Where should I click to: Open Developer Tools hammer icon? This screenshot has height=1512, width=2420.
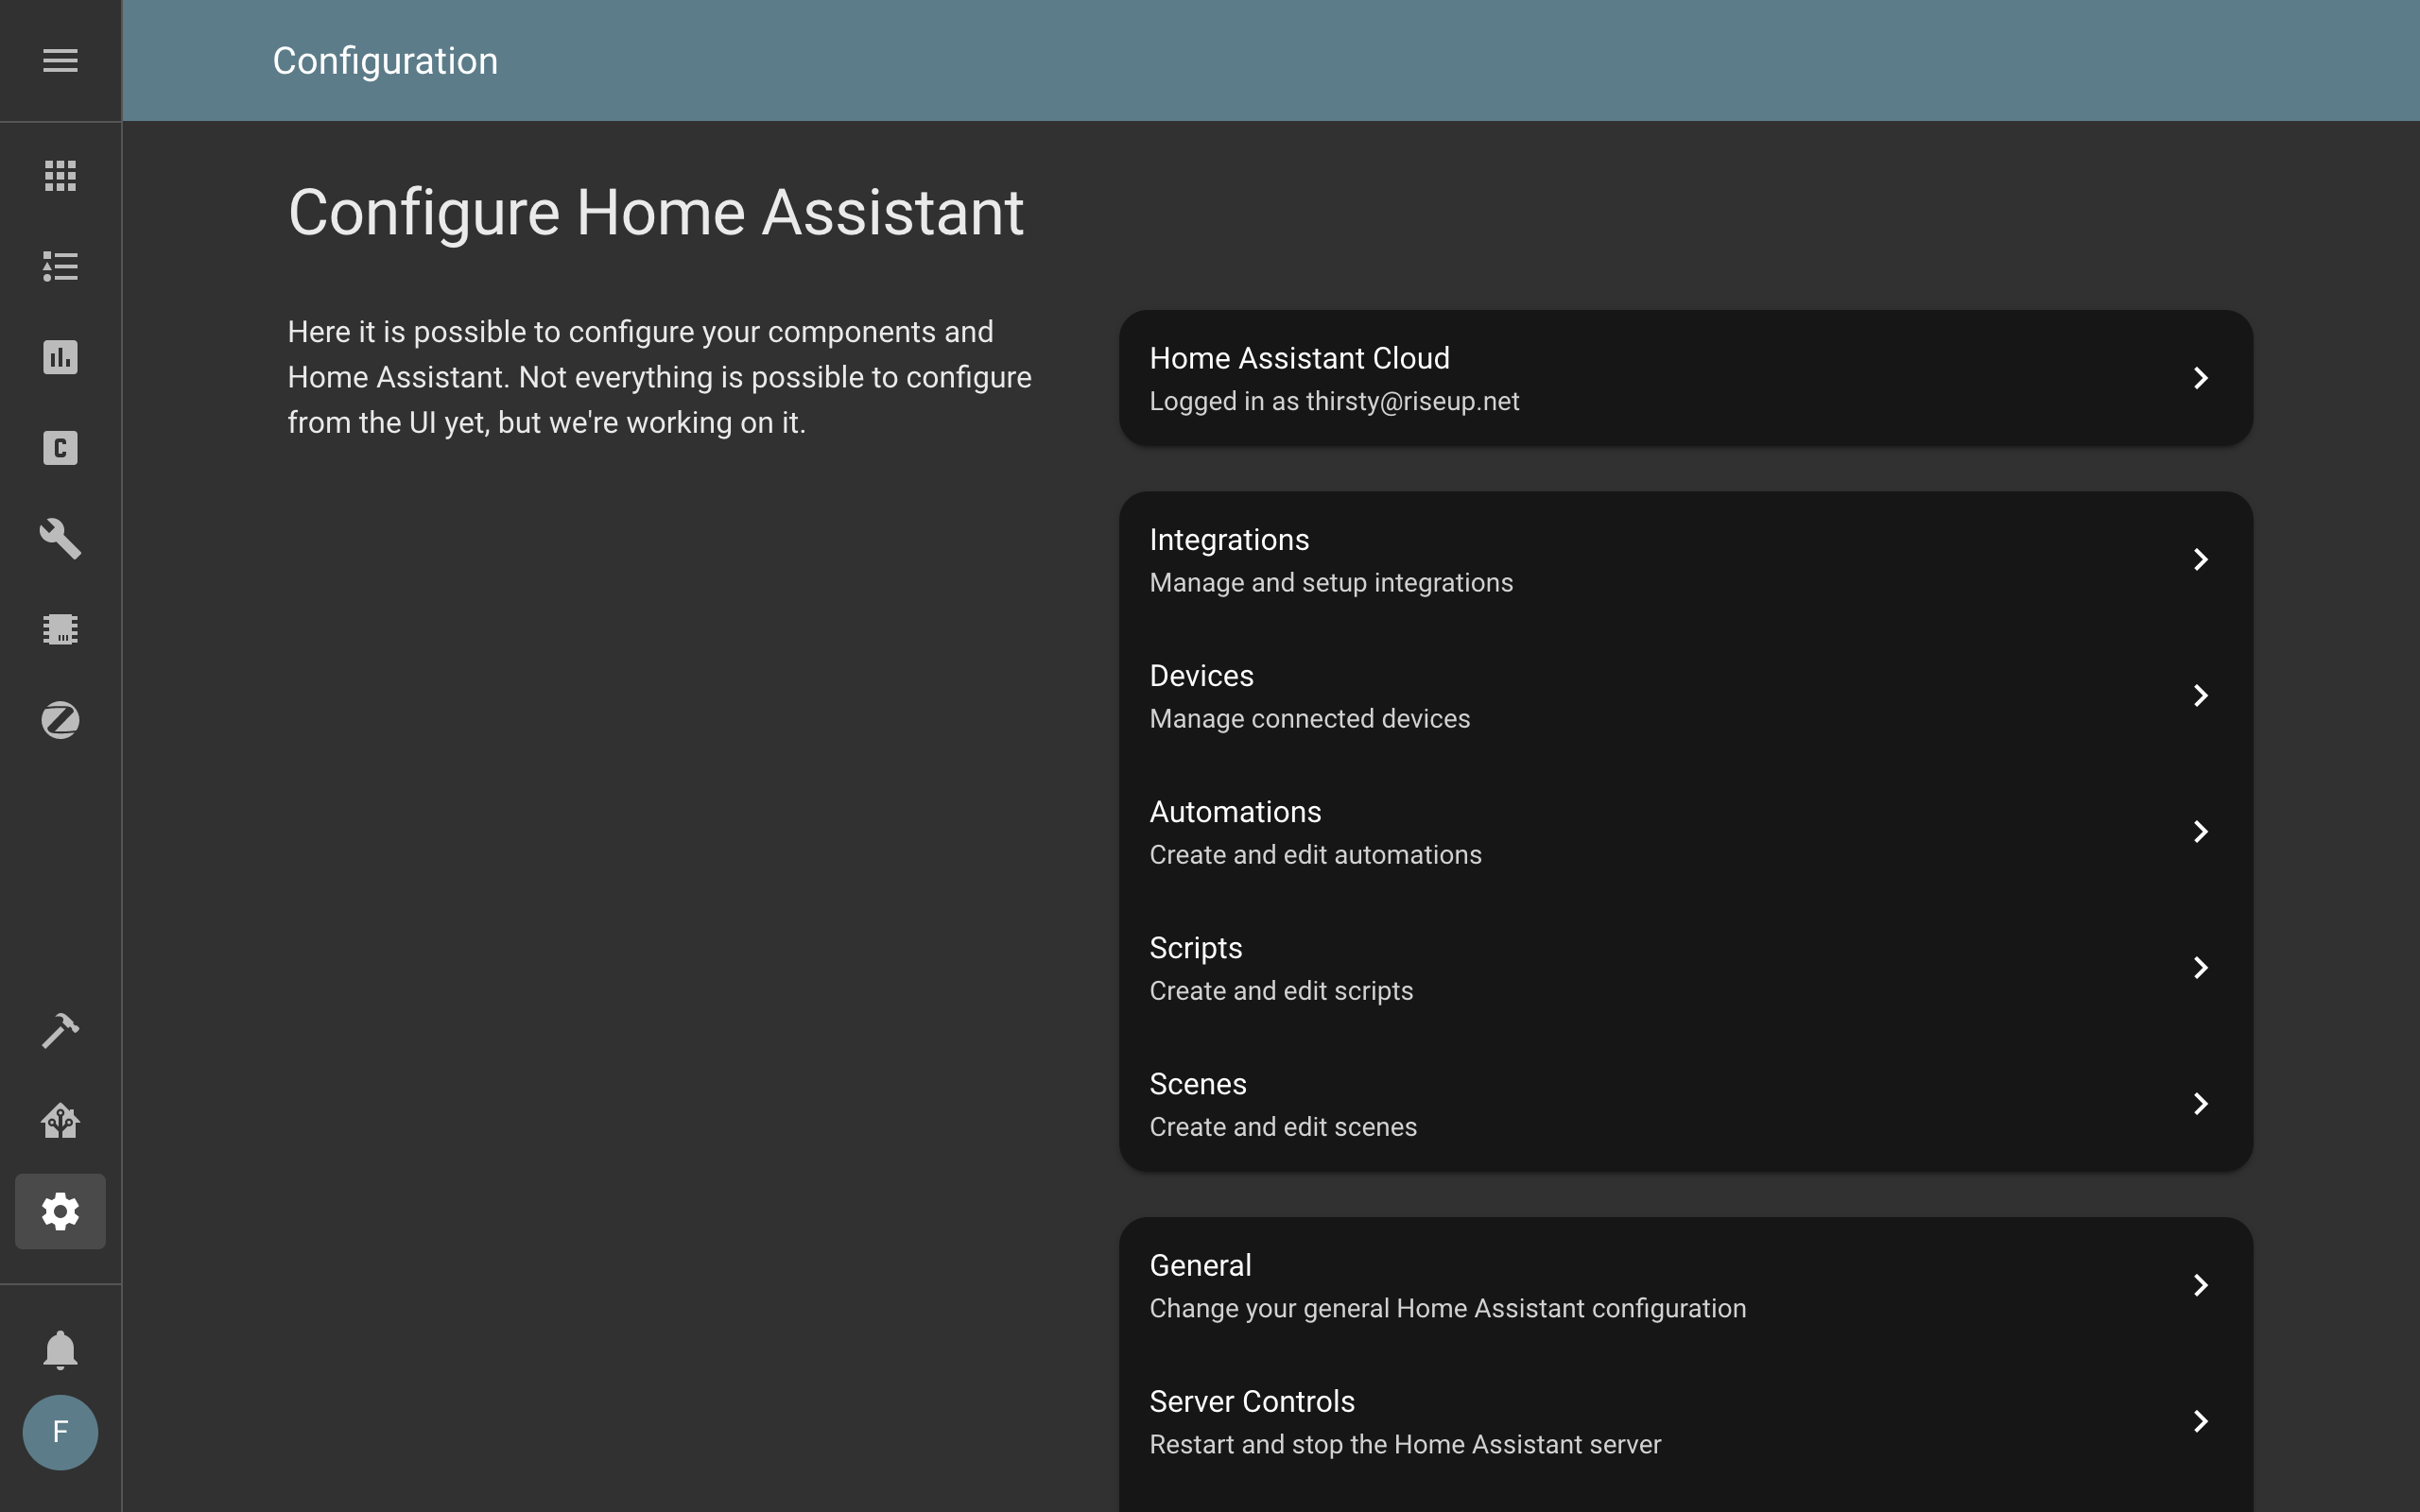pyautogui.click(x=59, y=1030)
